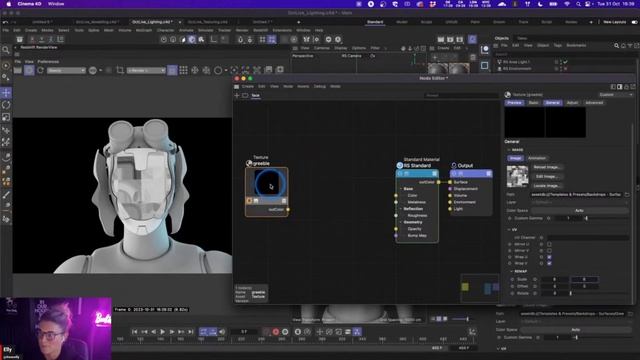Click the add node plus icon in Node Editor
This screenshot has width=640, height=360.
[x=237, y=95]
